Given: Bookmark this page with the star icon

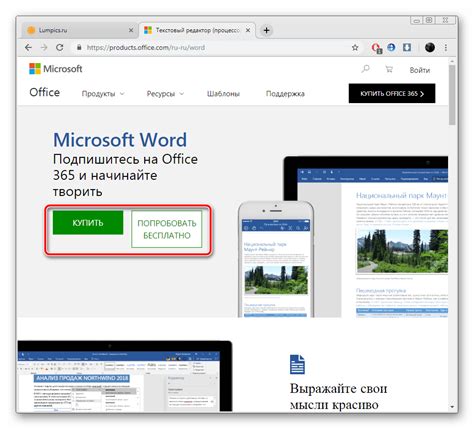Looking at the screenshot, I should tap(355, 48).
